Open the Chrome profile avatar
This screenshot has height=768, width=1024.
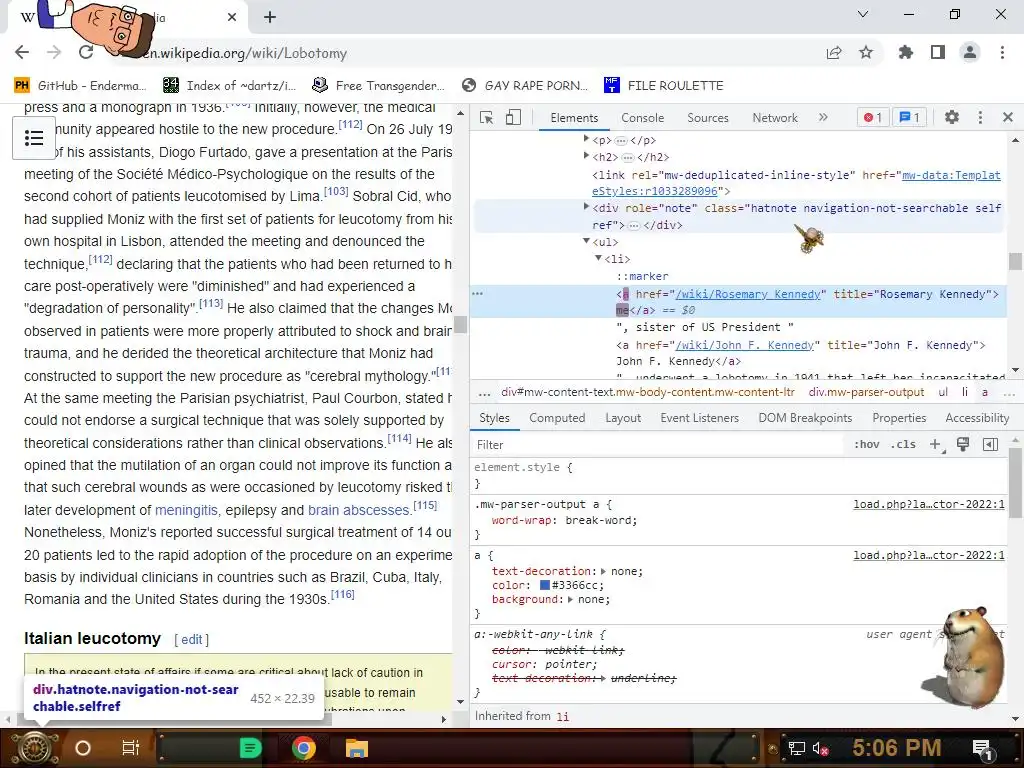(970, 52)
